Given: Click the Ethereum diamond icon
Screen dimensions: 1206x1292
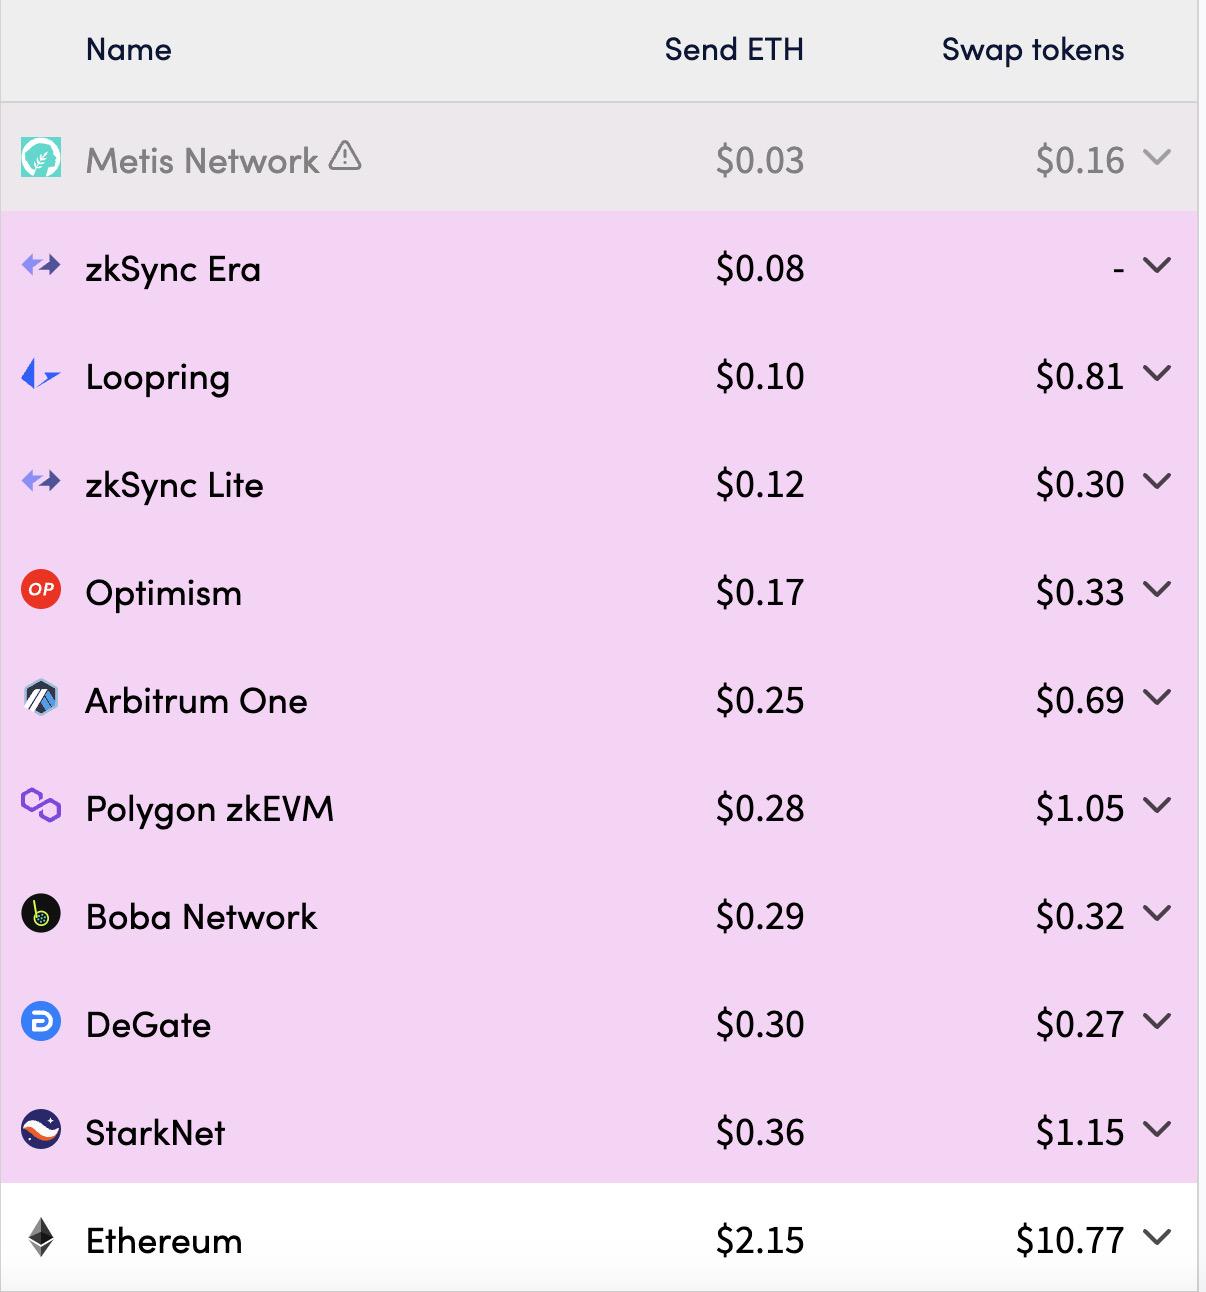Looking at the screenshot, I should click(x=41, y=1238).
